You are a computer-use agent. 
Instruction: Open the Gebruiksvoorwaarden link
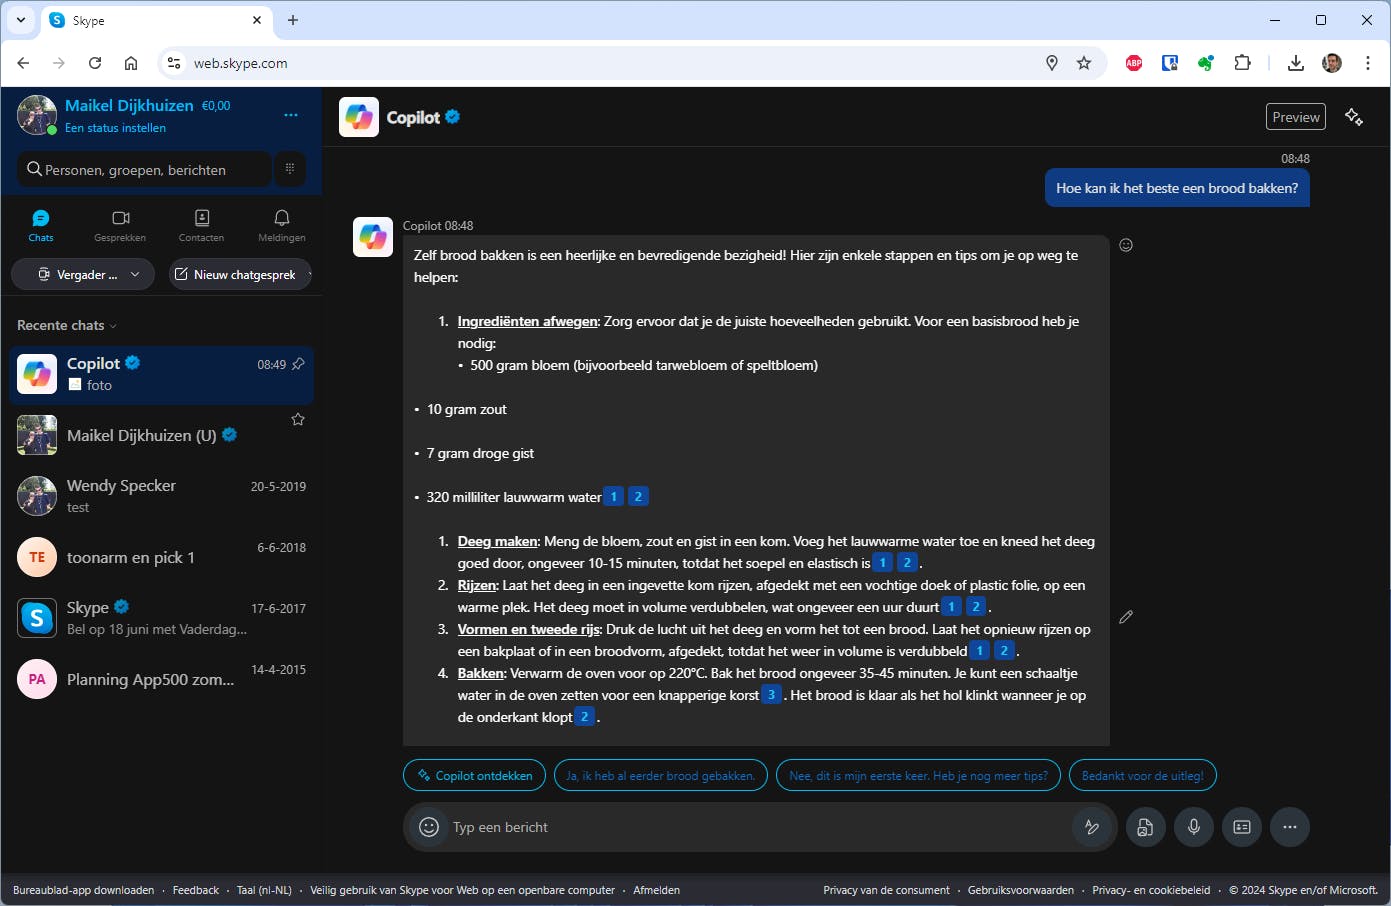(1021, 890)
